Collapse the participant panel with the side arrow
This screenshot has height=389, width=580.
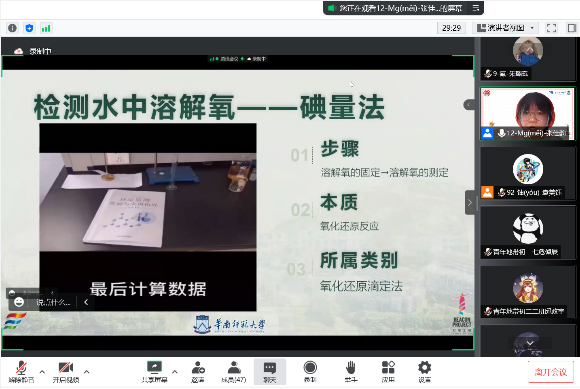(469, 203)
